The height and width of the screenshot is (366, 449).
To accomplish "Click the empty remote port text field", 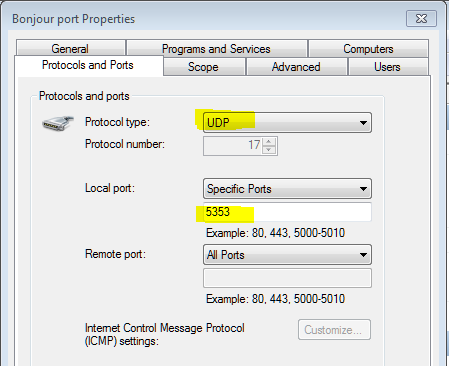I will [287, 278].
